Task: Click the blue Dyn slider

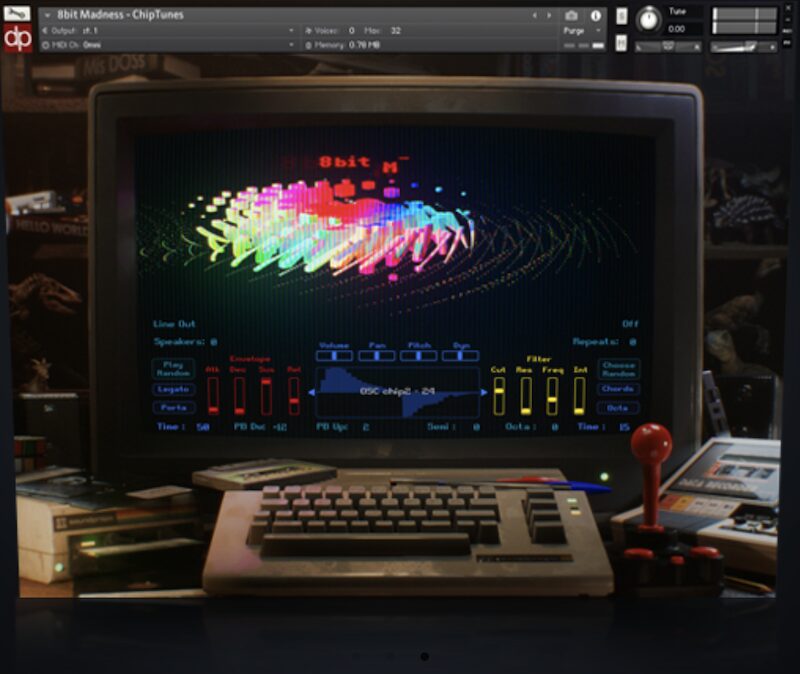Action: [x=461, y=356]
